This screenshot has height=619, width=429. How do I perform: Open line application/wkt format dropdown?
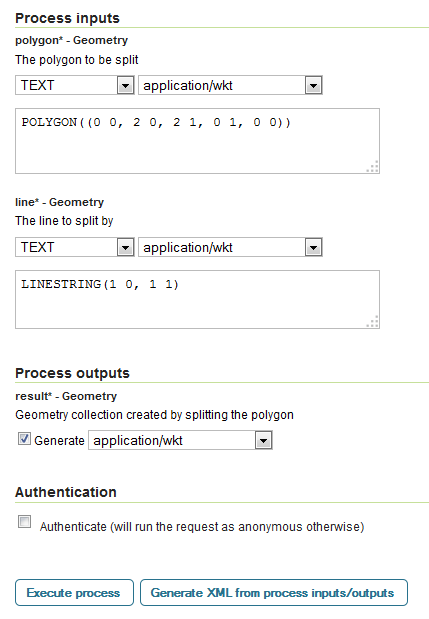(x=230, y=247)
